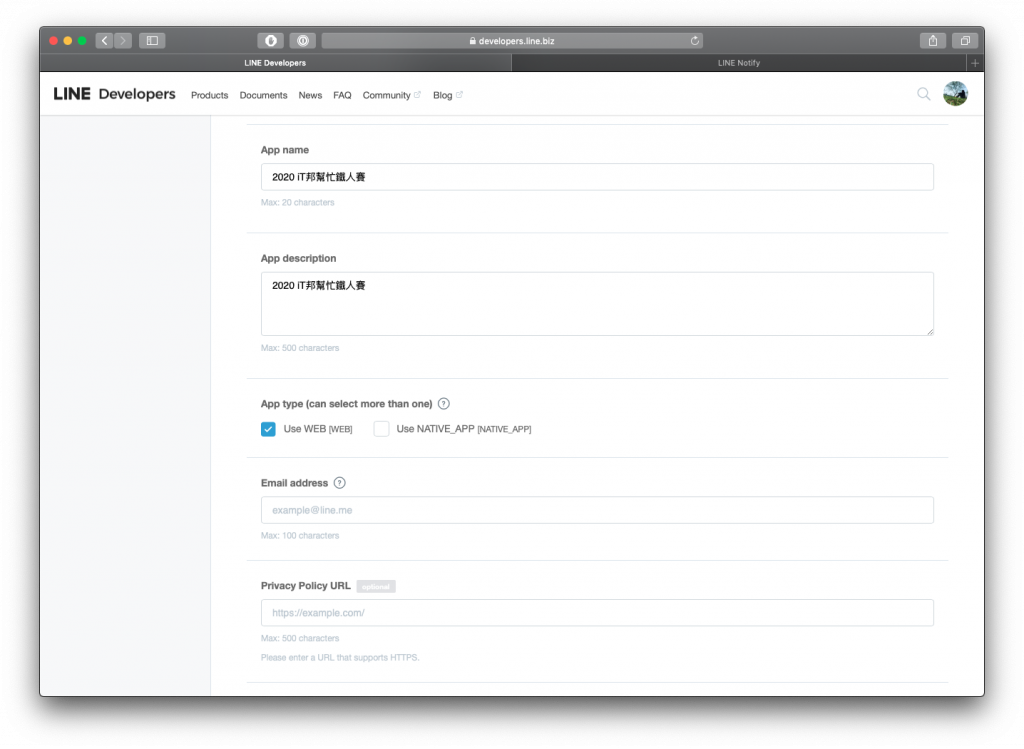Open the News page
Screen dimensions: 1024x749
[x=310, y=95]
